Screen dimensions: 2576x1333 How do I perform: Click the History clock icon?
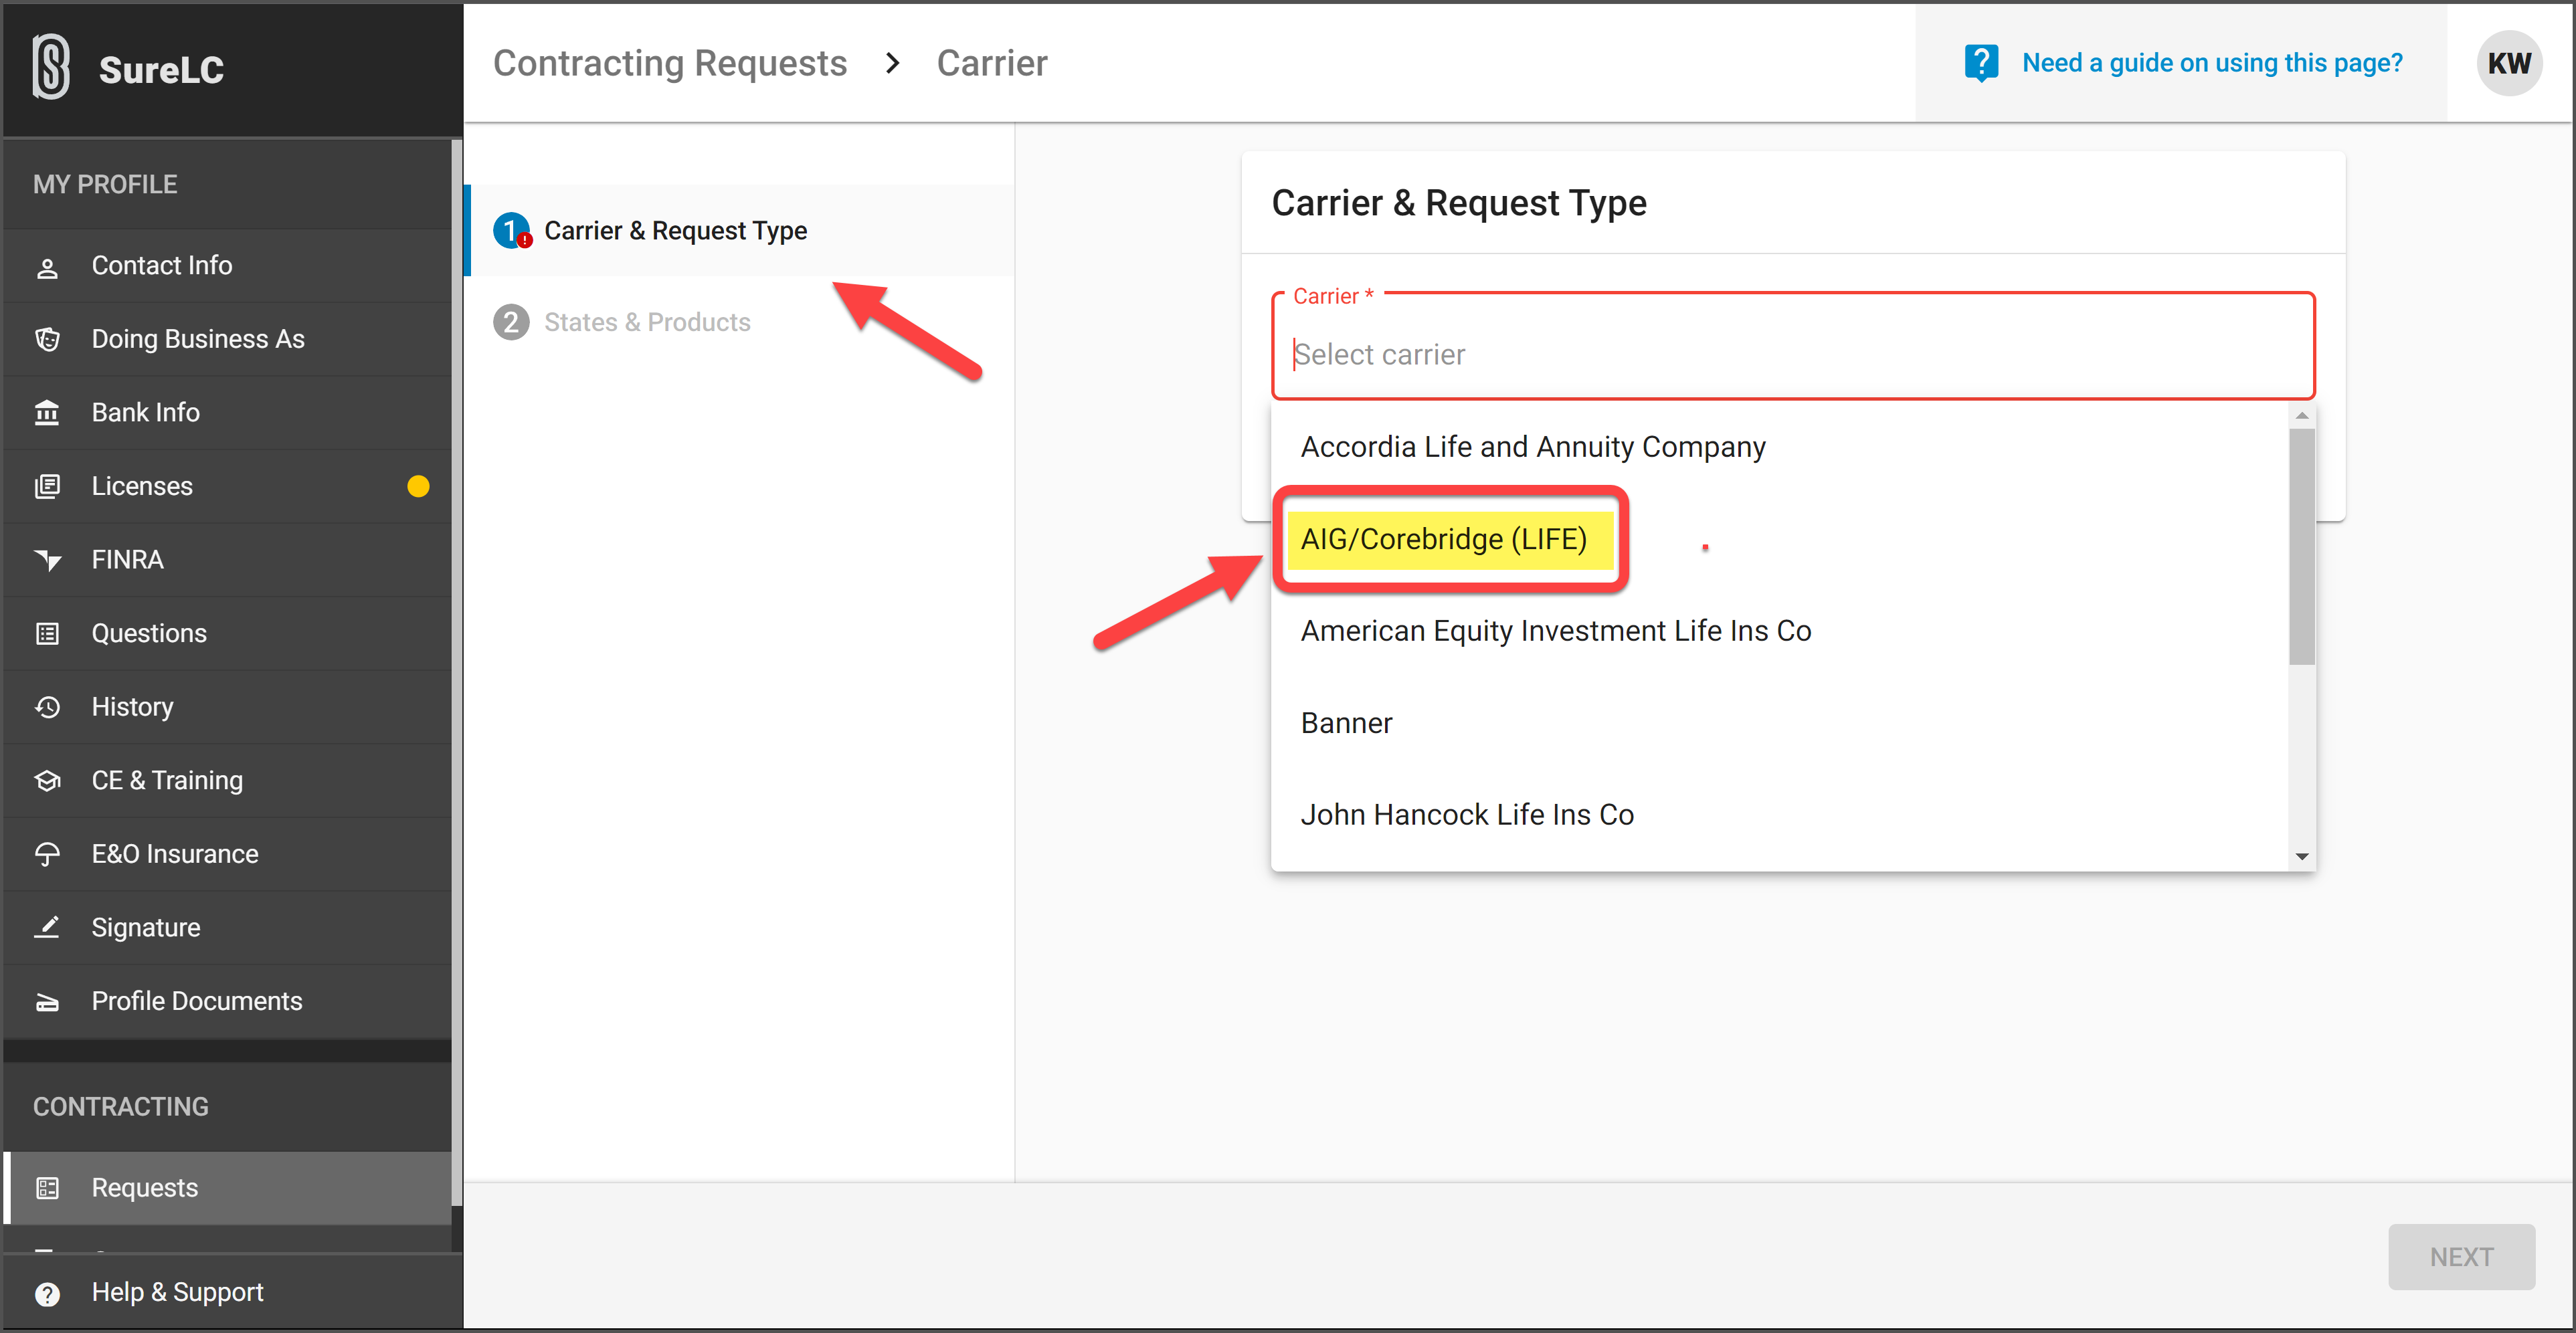[x=47, y=707]
